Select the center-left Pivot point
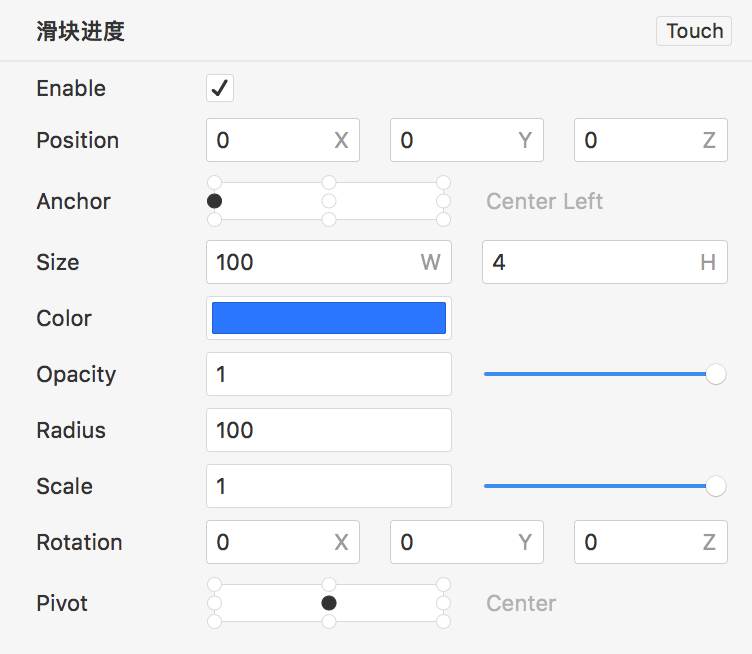752x654 pixels. click(x=214, y=603)
